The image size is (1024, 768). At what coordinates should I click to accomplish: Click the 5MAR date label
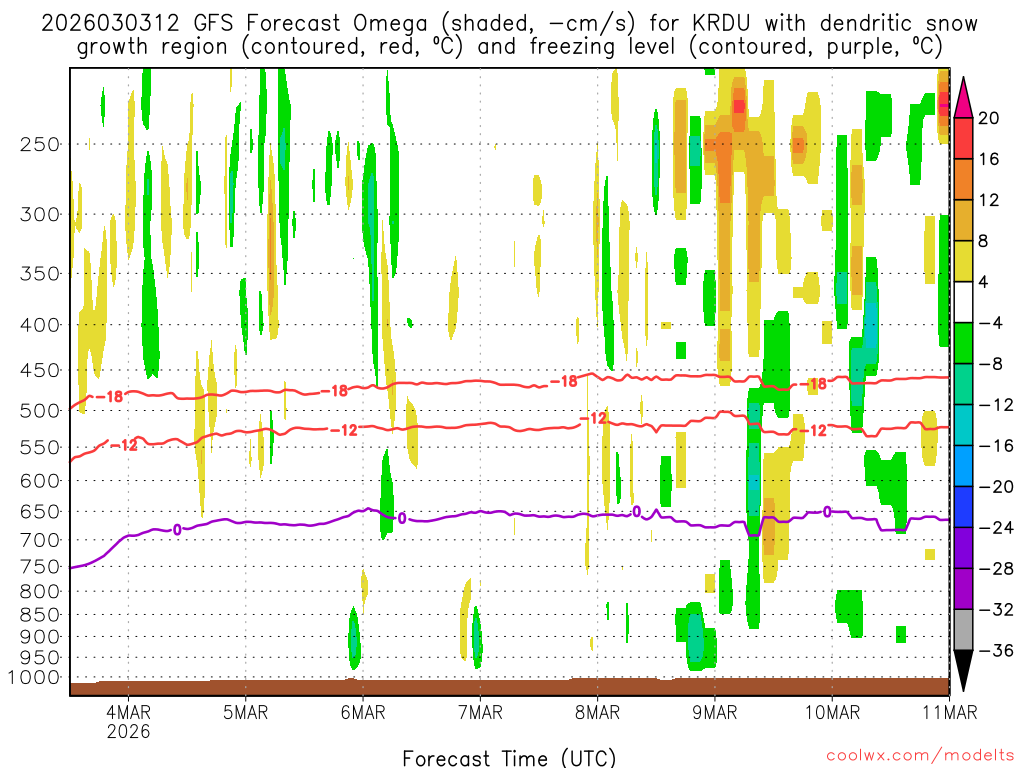click(x=246, y=712)
